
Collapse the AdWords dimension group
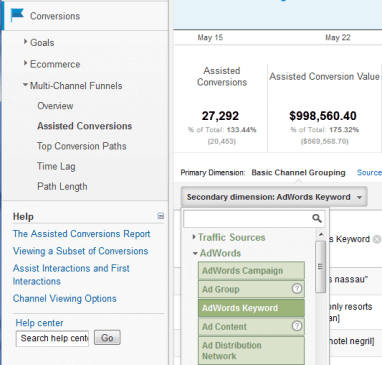coord(195,254)
